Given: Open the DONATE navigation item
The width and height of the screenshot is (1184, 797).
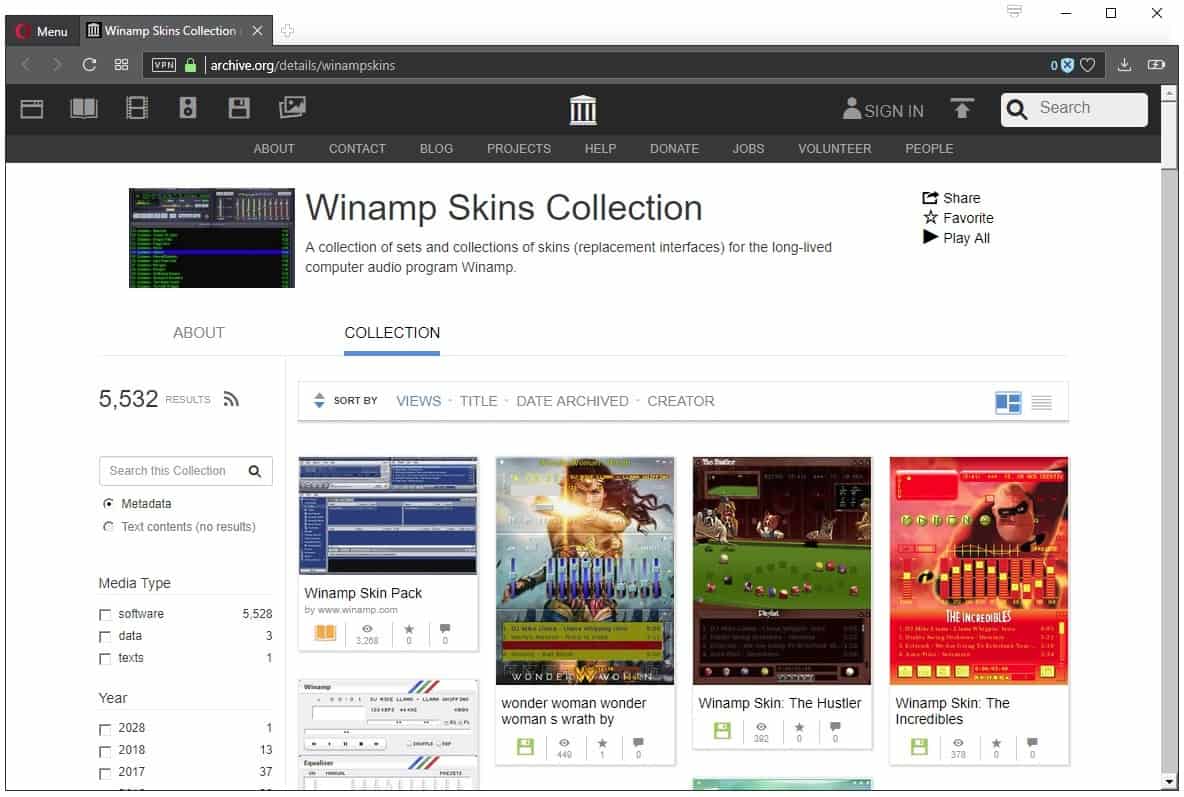Looking at the screenshot, I should 674,148.
